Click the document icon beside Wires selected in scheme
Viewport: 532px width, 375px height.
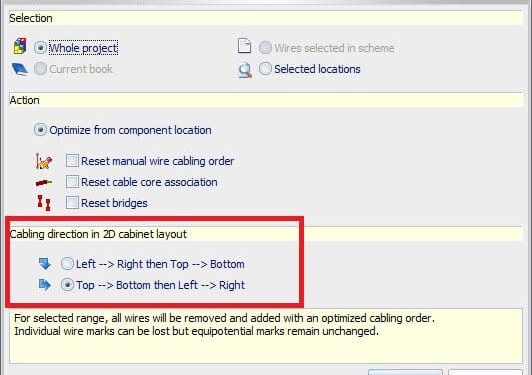[x=244, y=46]
